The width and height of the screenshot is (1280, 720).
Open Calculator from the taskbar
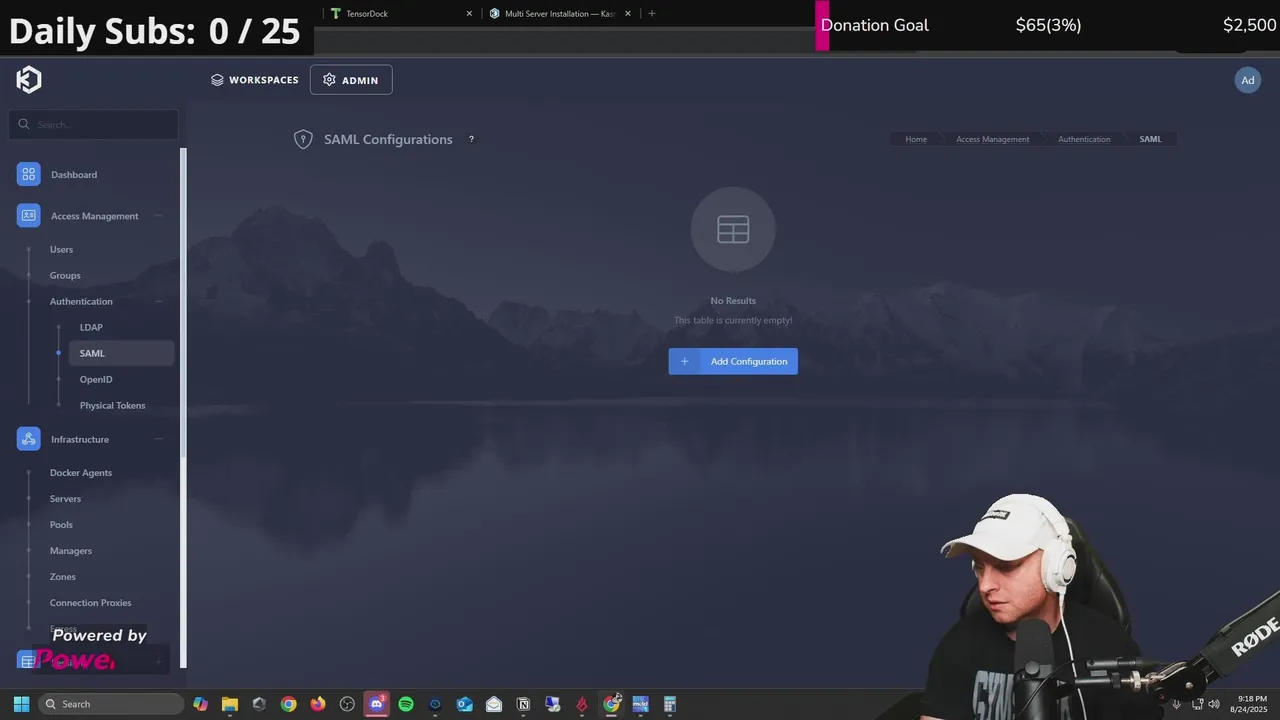tap(670, 704)
